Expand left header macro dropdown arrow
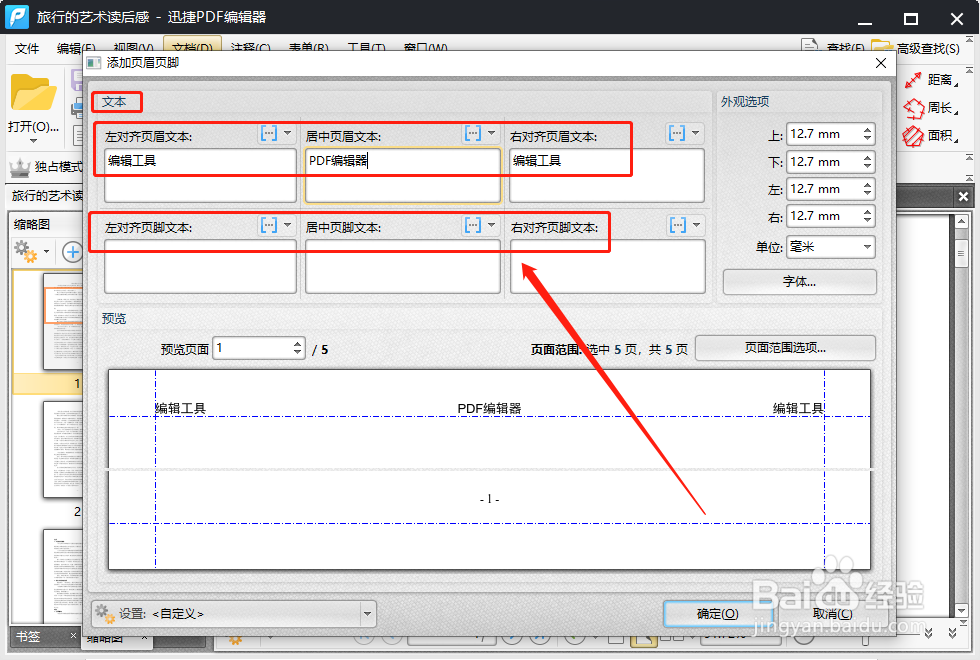This screenshot has height=660, width=980. [x=288, y=133]
